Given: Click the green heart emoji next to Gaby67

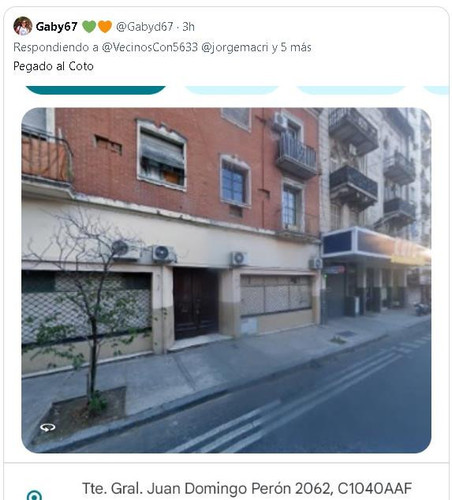Looking at the screenshot, I should pyautogui.click(x=89, y=26).
